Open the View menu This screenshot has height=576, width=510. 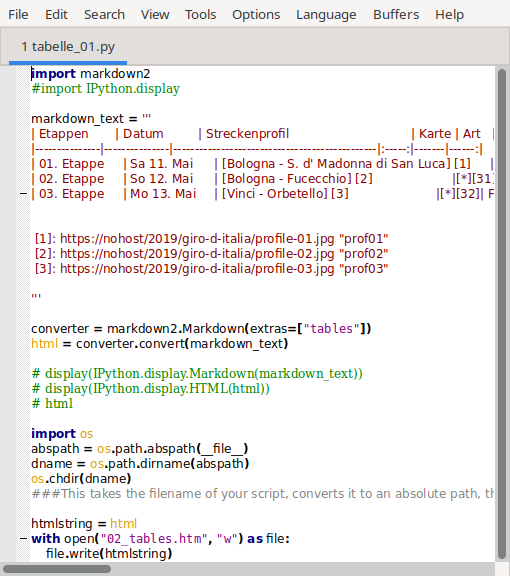coord(155,15)
